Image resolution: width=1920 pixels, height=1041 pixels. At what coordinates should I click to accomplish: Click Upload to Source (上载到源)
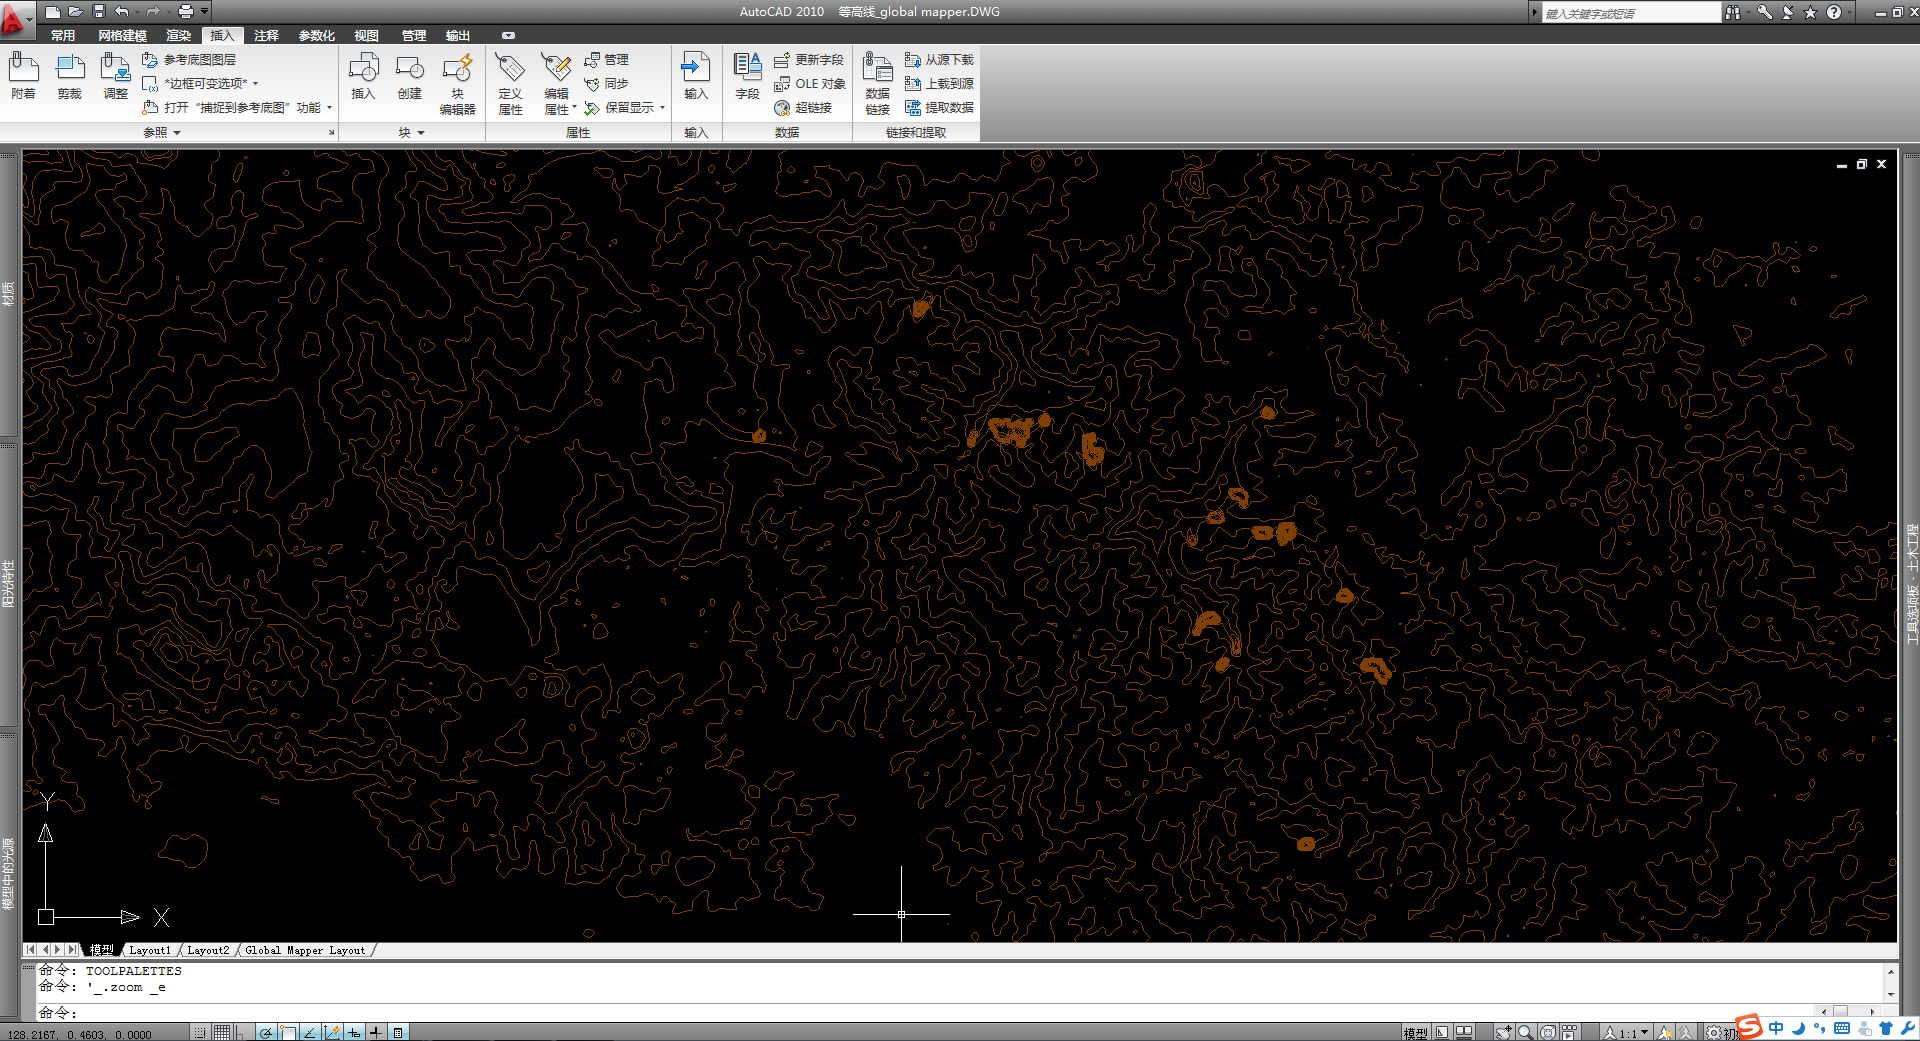[x=938, y=83]
